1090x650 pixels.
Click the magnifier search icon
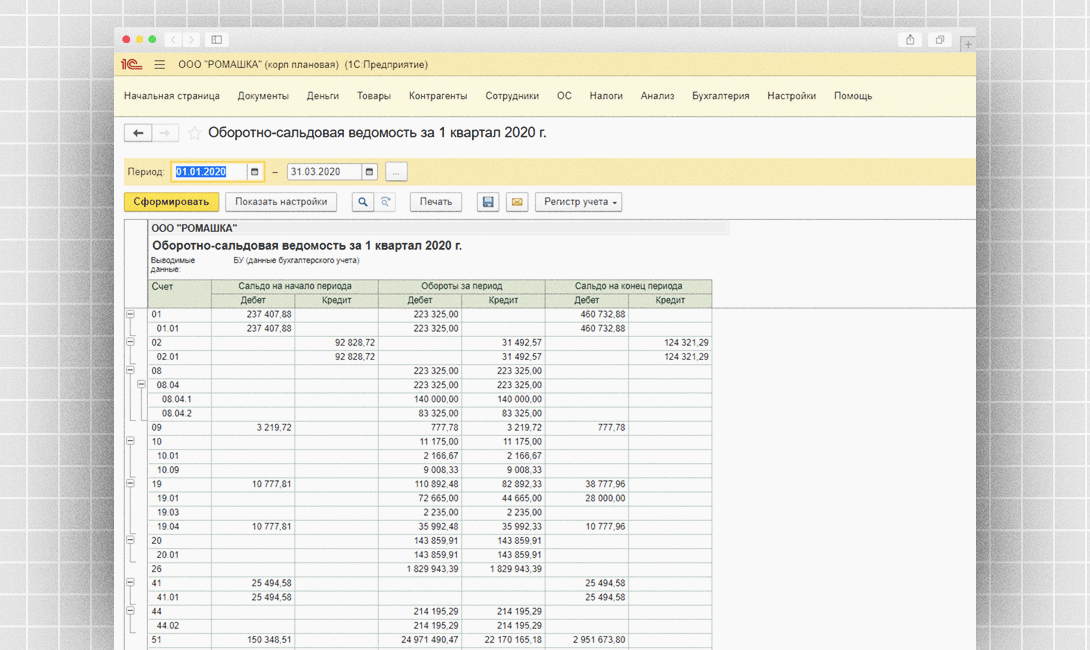click(362, 202)
